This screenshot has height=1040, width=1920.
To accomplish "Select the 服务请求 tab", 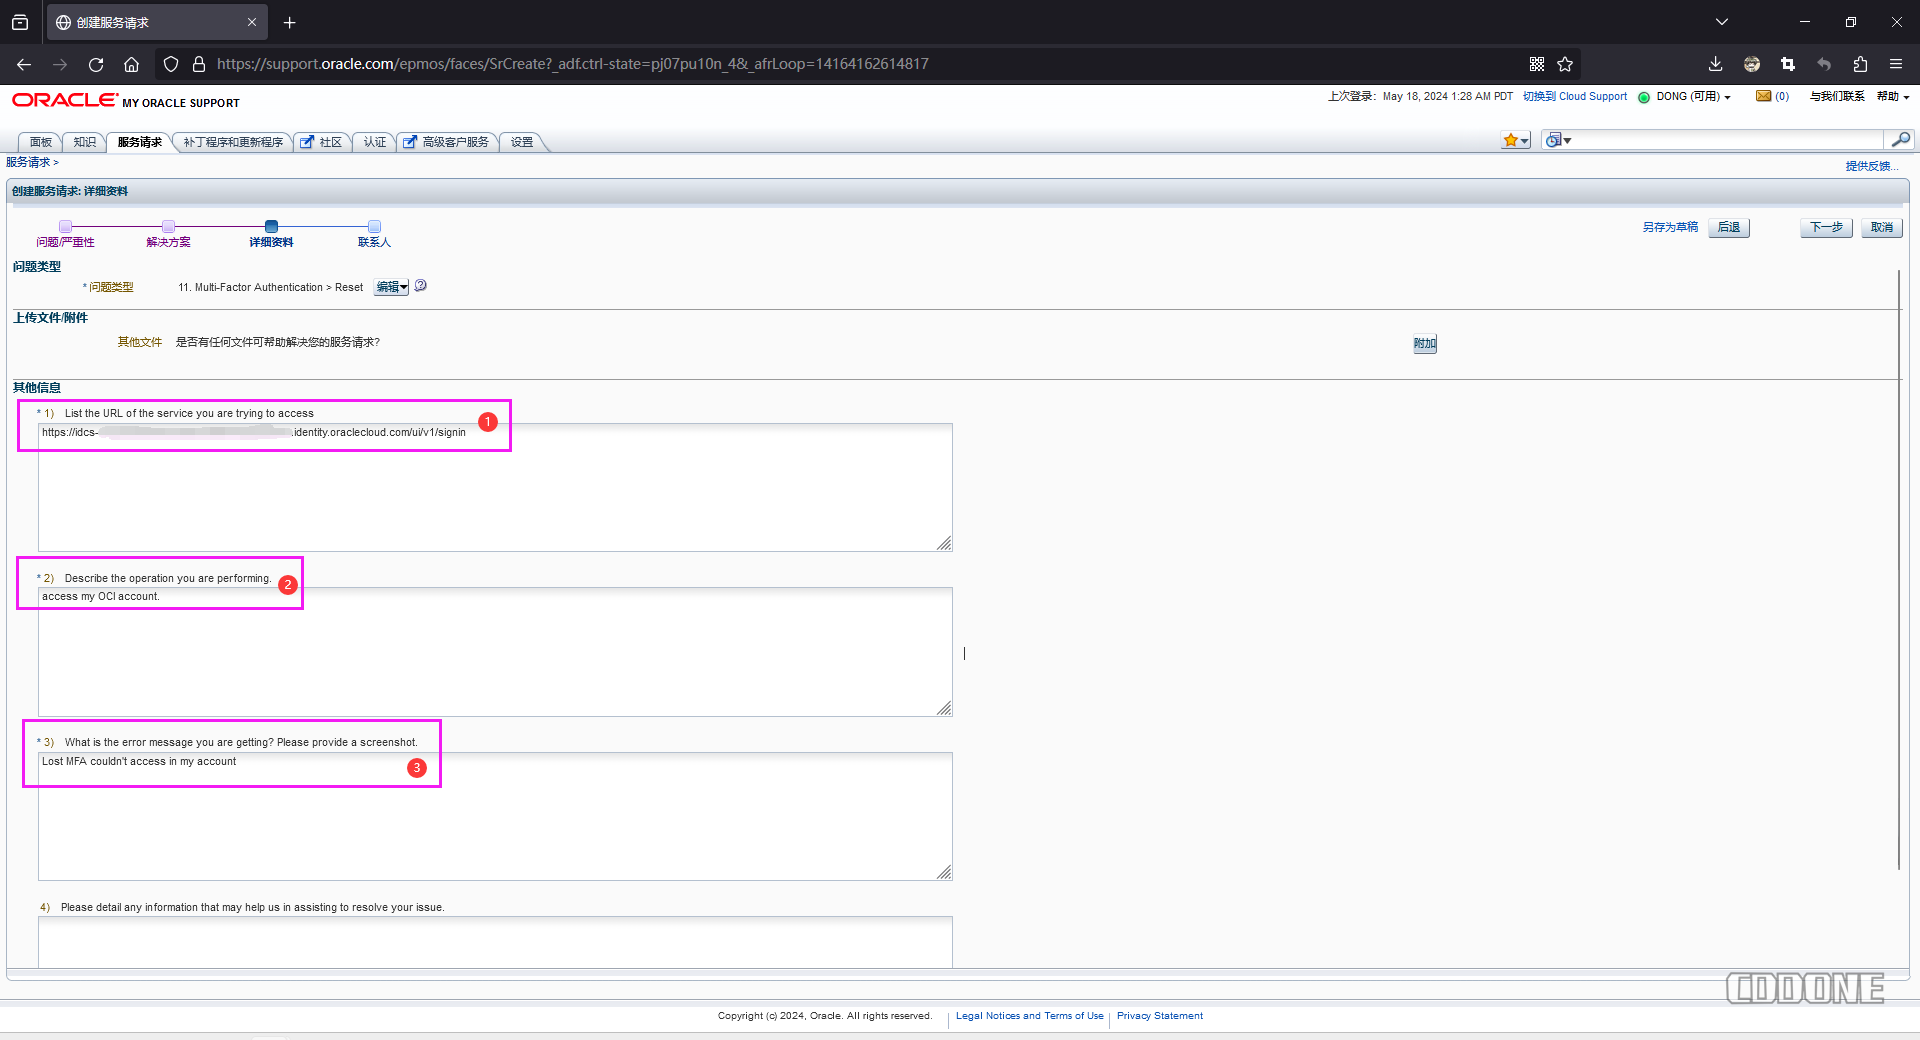I will (x=139, y=142).
